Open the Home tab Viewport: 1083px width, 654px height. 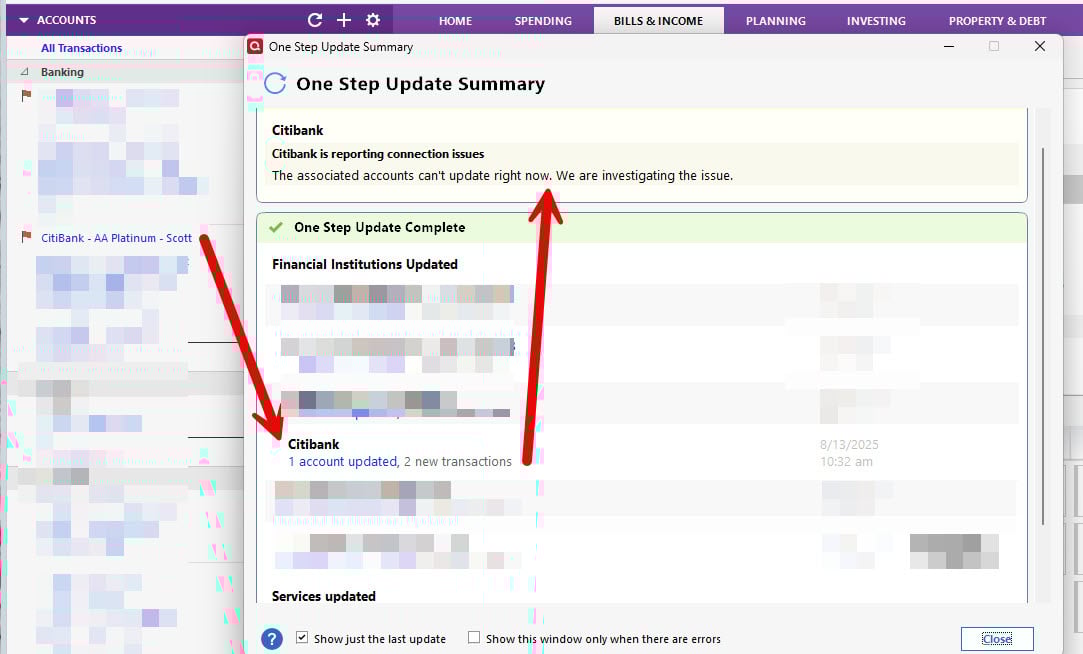[x=456, y=21]
